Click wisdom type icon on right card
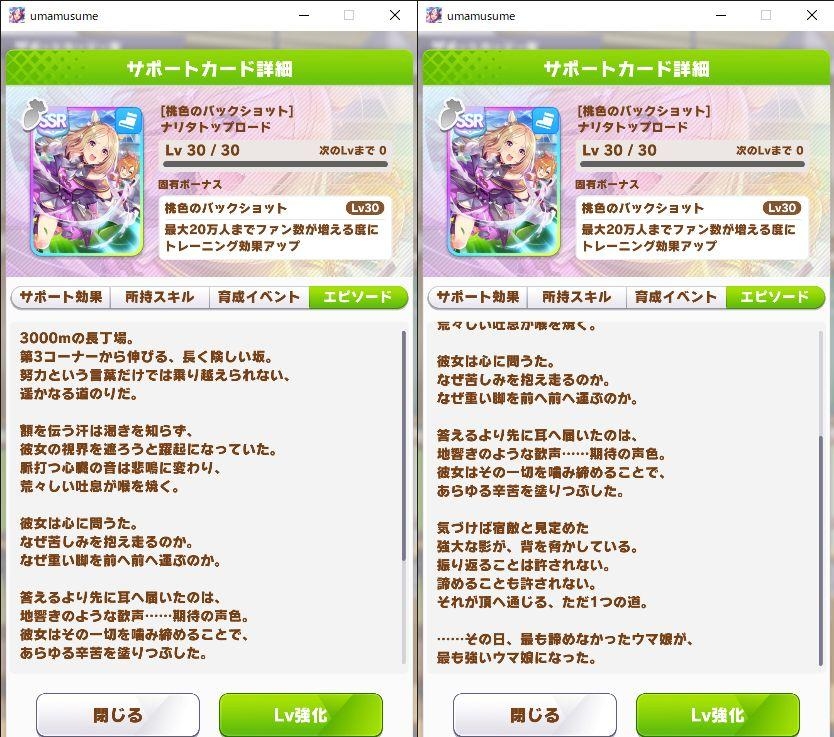This screenshot has height=737, width=834. coord(545,121)
